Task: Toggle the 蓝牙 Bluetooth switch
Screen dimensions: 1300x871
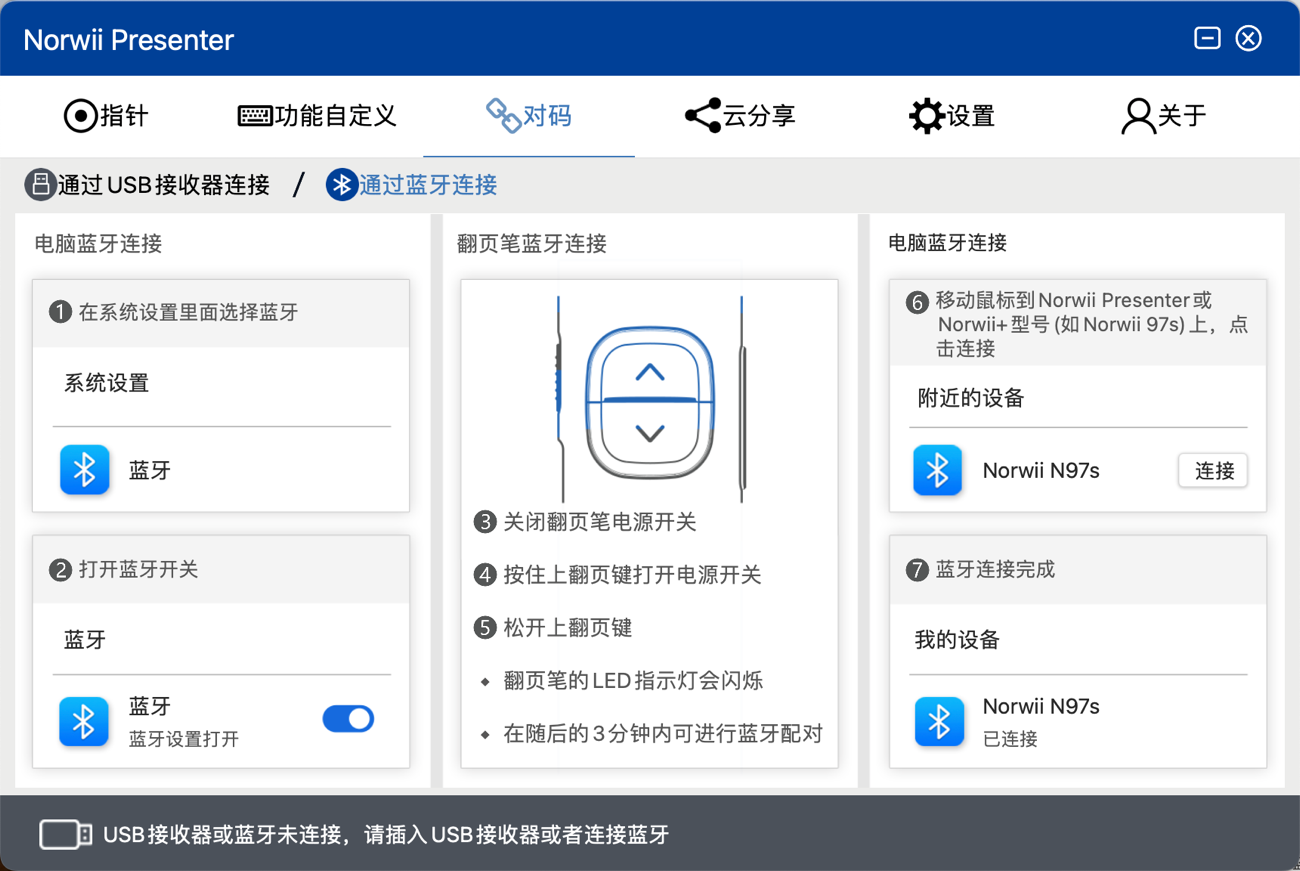Action: point(348,719)
